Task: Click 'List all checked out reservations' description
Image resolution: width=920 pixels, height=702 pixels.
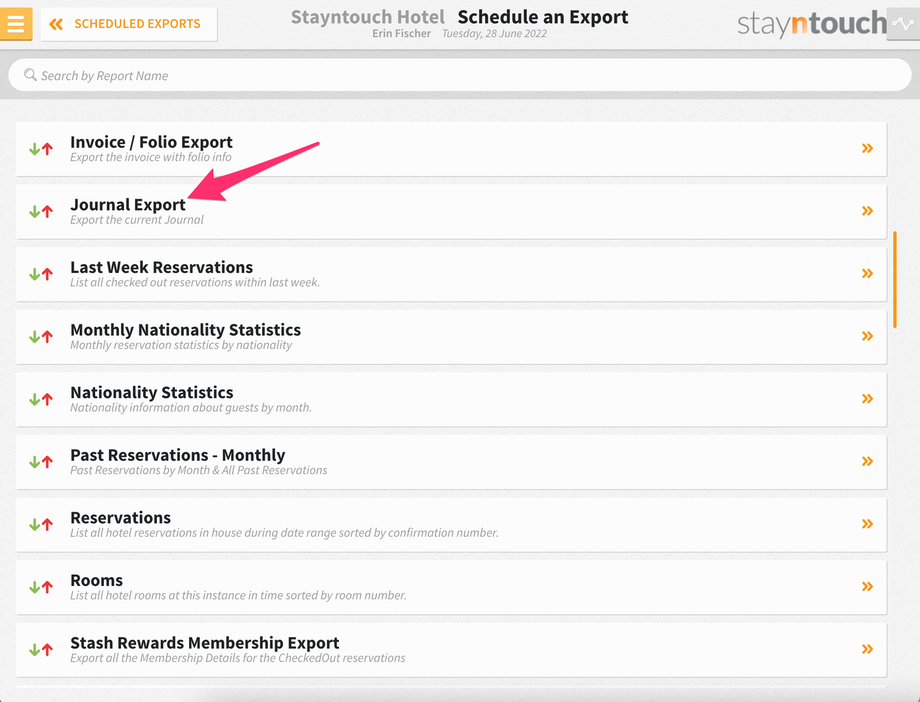Action: tap(195, 282)
